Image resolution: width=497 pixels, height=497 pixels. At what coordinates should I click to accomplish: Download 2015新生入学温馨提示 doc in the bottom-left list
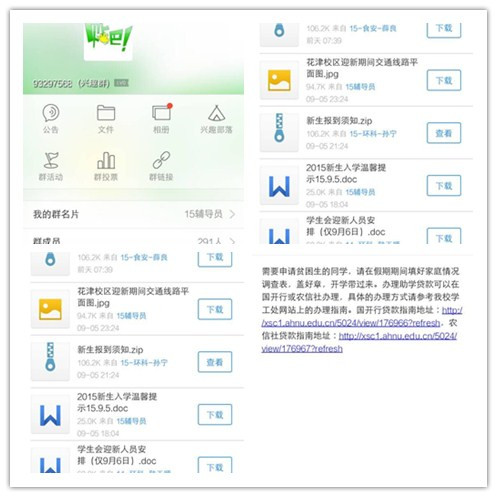[x=215, y=415]
